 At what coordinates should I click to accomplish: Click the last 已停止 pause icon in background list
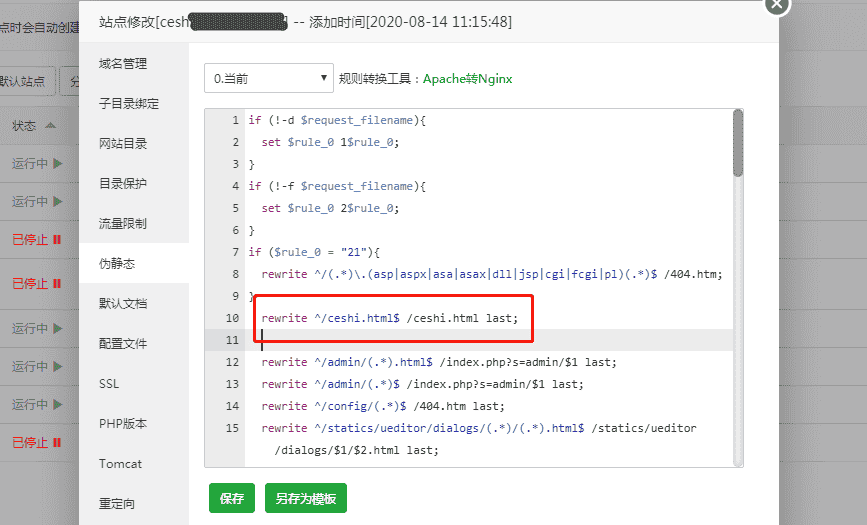(57, 443)
